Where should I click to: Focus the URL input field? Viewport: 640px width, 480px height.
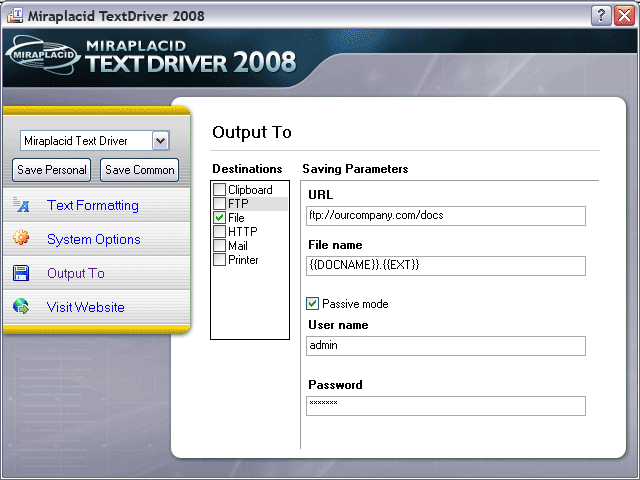(446, 216)
